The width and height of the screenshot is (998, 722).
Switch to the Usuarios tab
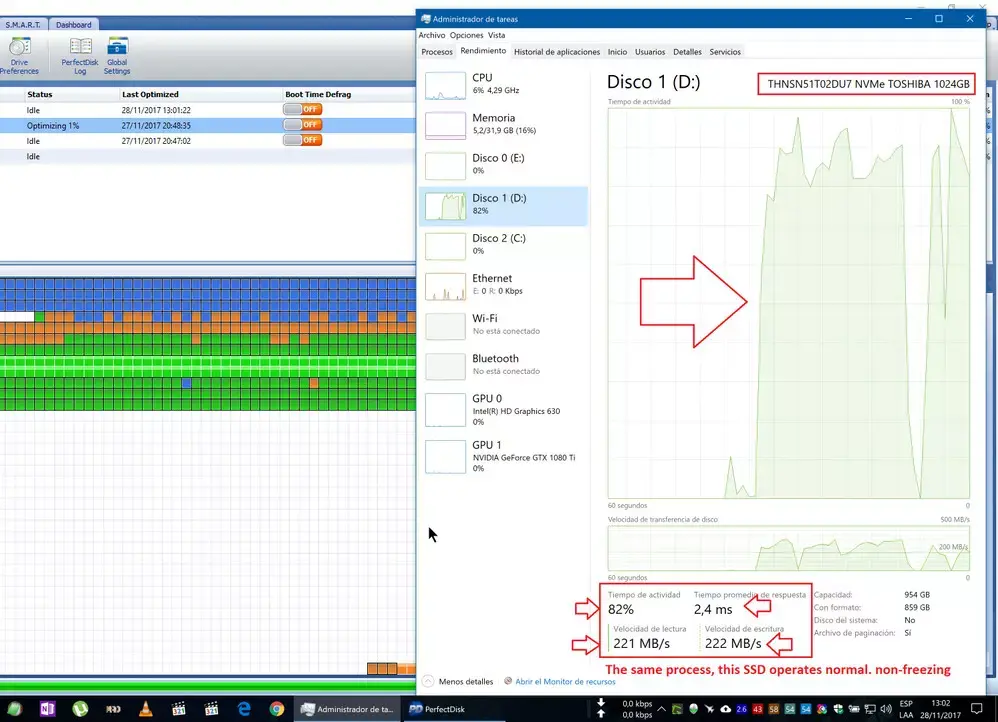click(650, 52)
